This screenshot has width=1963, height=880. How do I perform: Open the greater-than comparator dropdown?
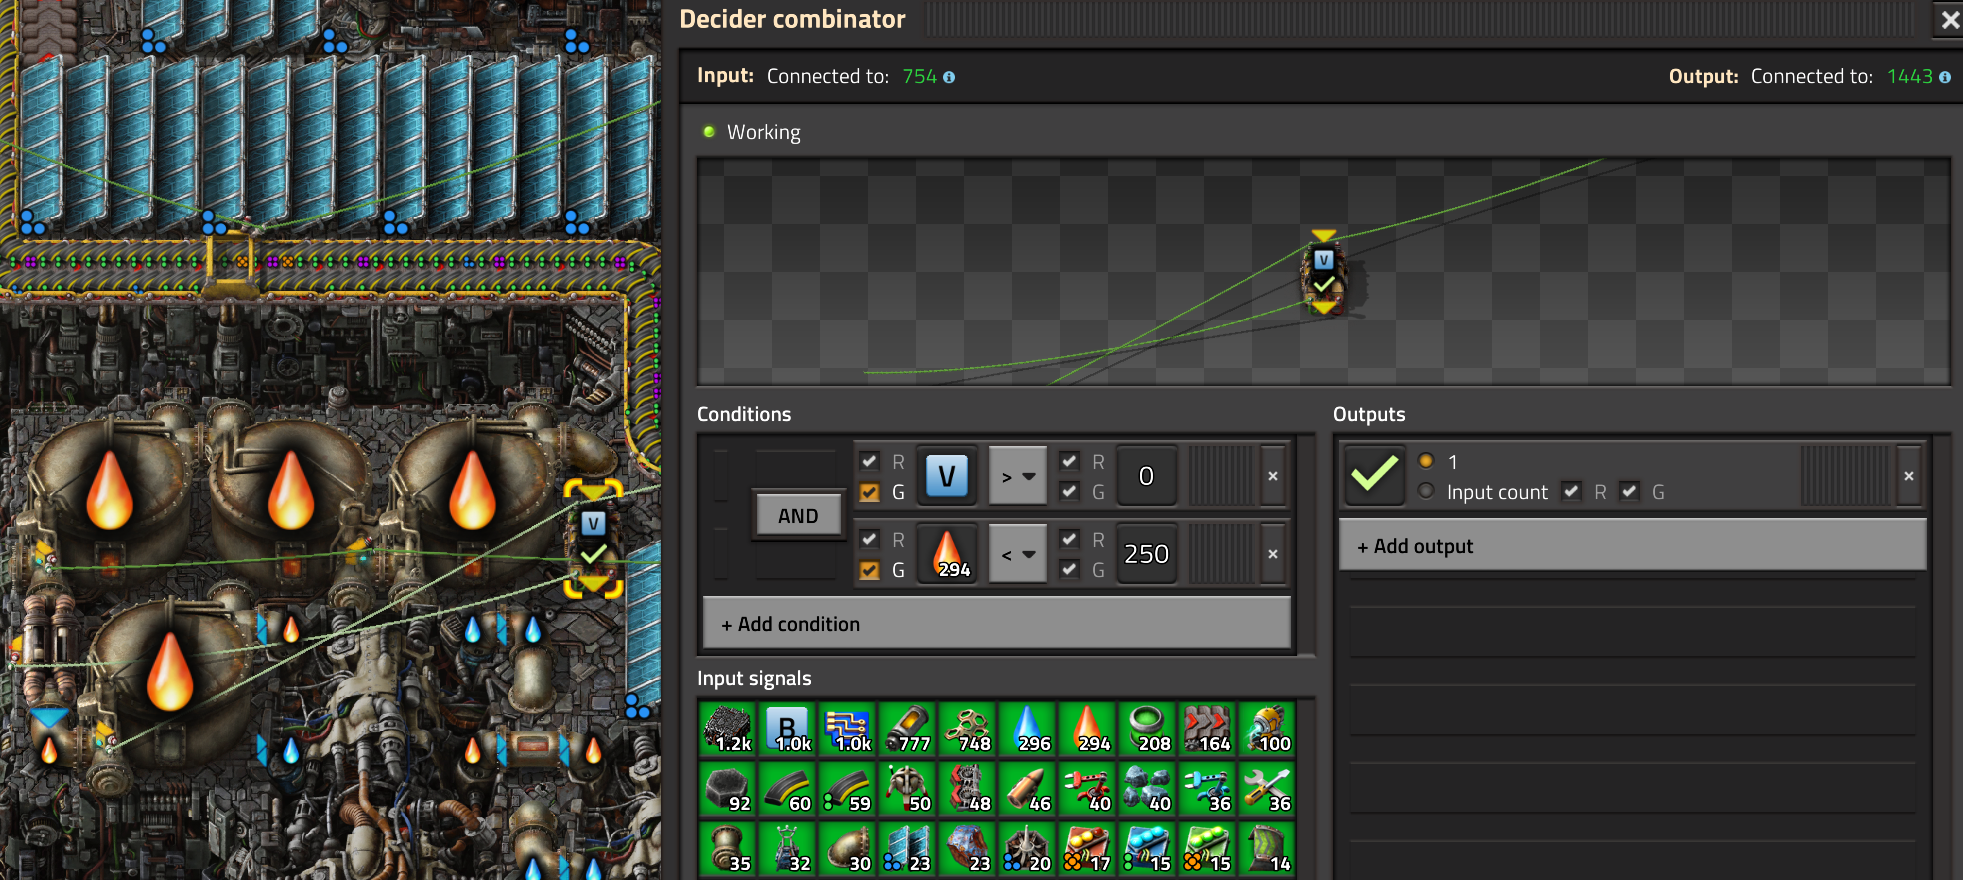coord(1018,476)
